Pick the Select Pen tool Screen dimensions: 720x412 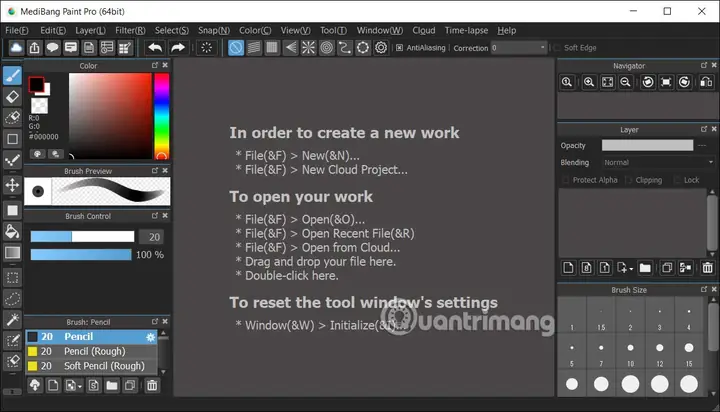click(x=12, y=340)
